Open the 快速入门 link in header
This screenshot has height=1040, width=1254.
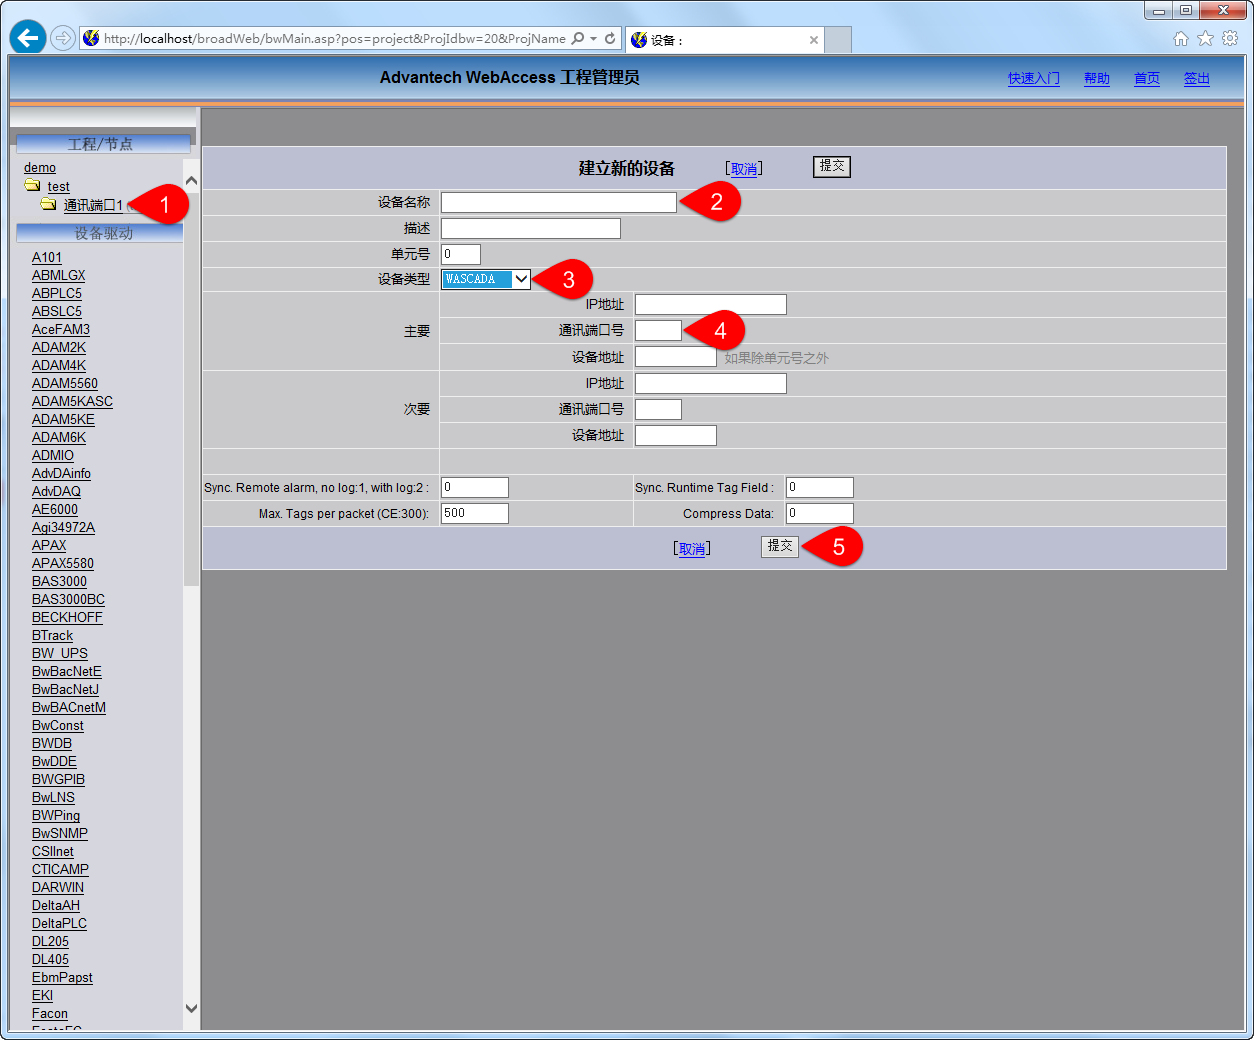coord(1033,79)
